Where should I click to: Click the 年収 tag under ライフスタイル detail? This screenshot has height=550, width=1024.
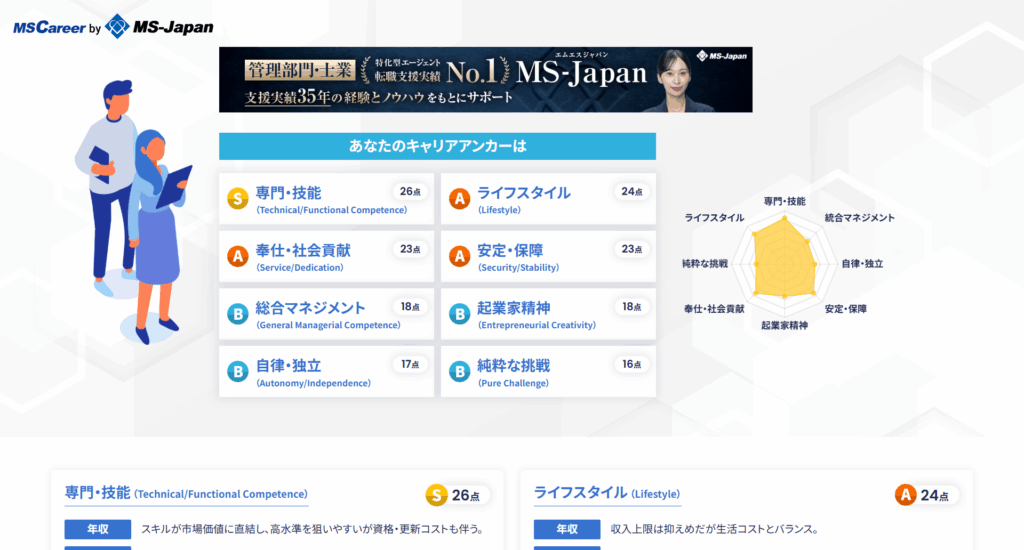tap(567, 529)
